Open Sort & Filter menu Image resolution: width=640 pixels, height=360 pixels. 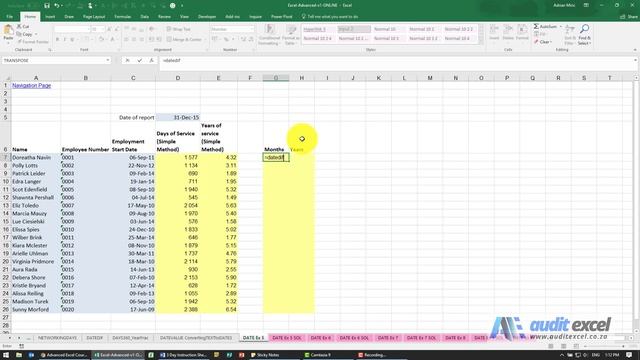[570, 35]
